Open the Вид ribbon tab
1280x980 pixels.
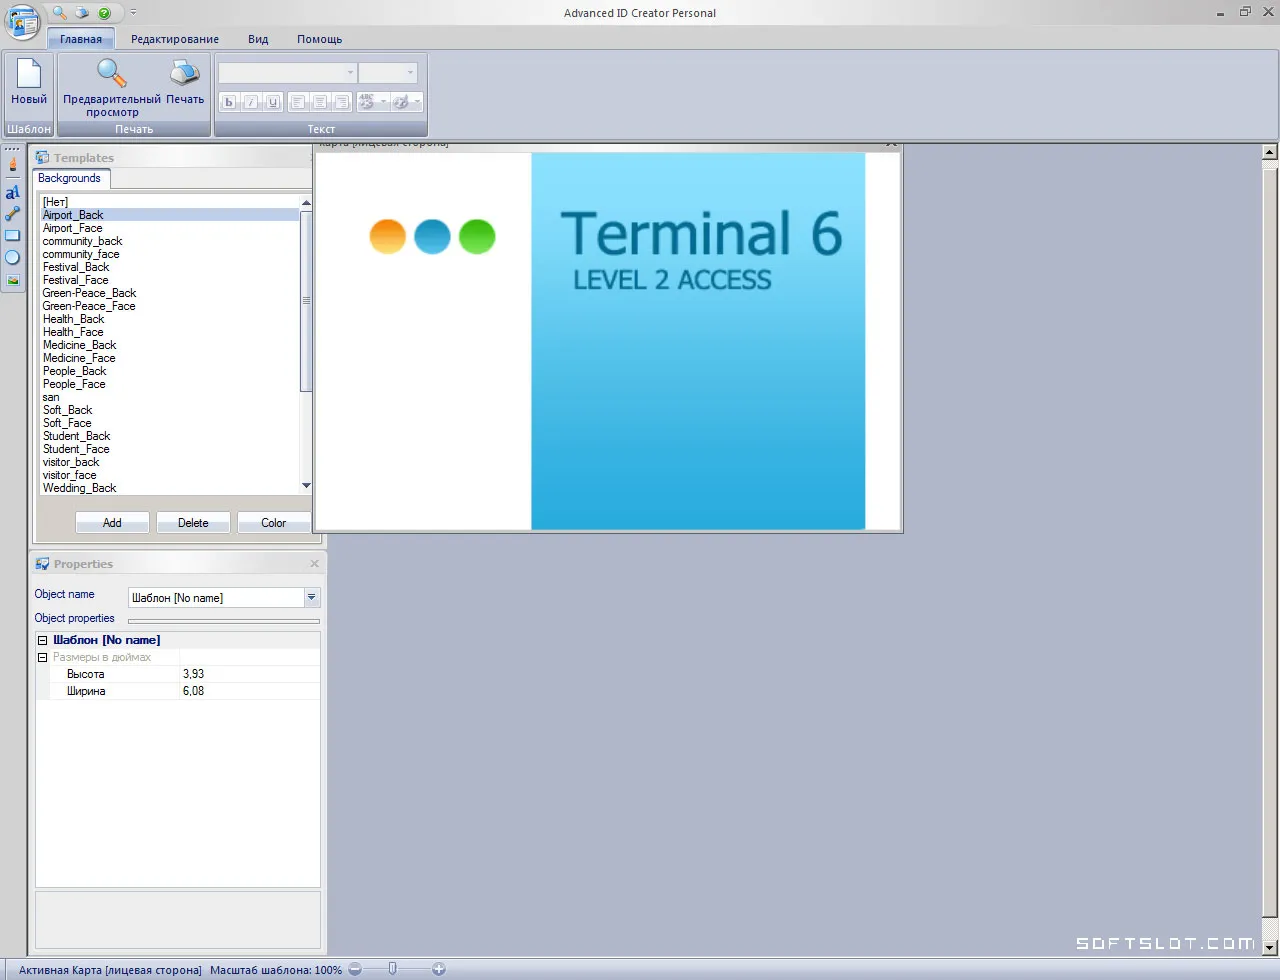[x=258, y=39]
